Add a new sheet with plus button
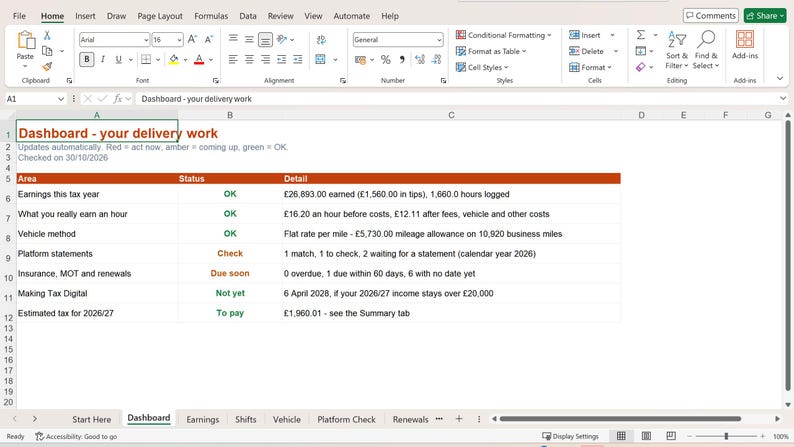 point(459,419)
